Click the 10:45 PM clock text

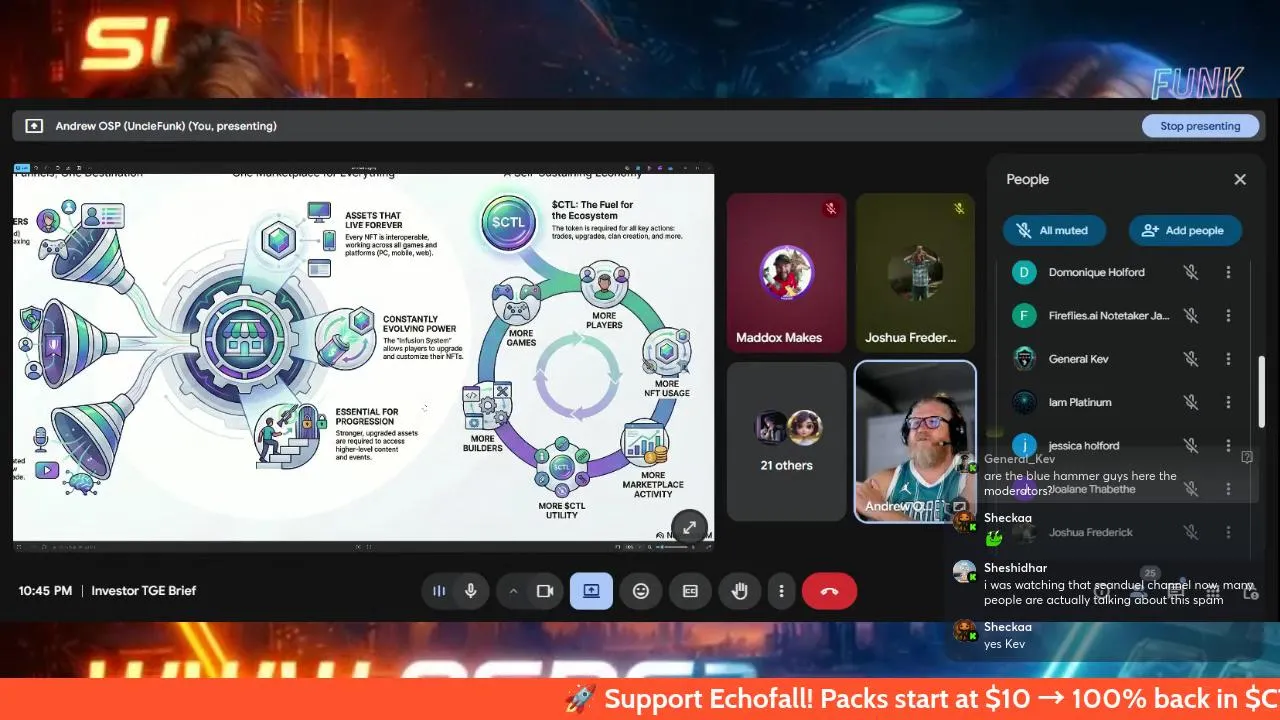45,591
